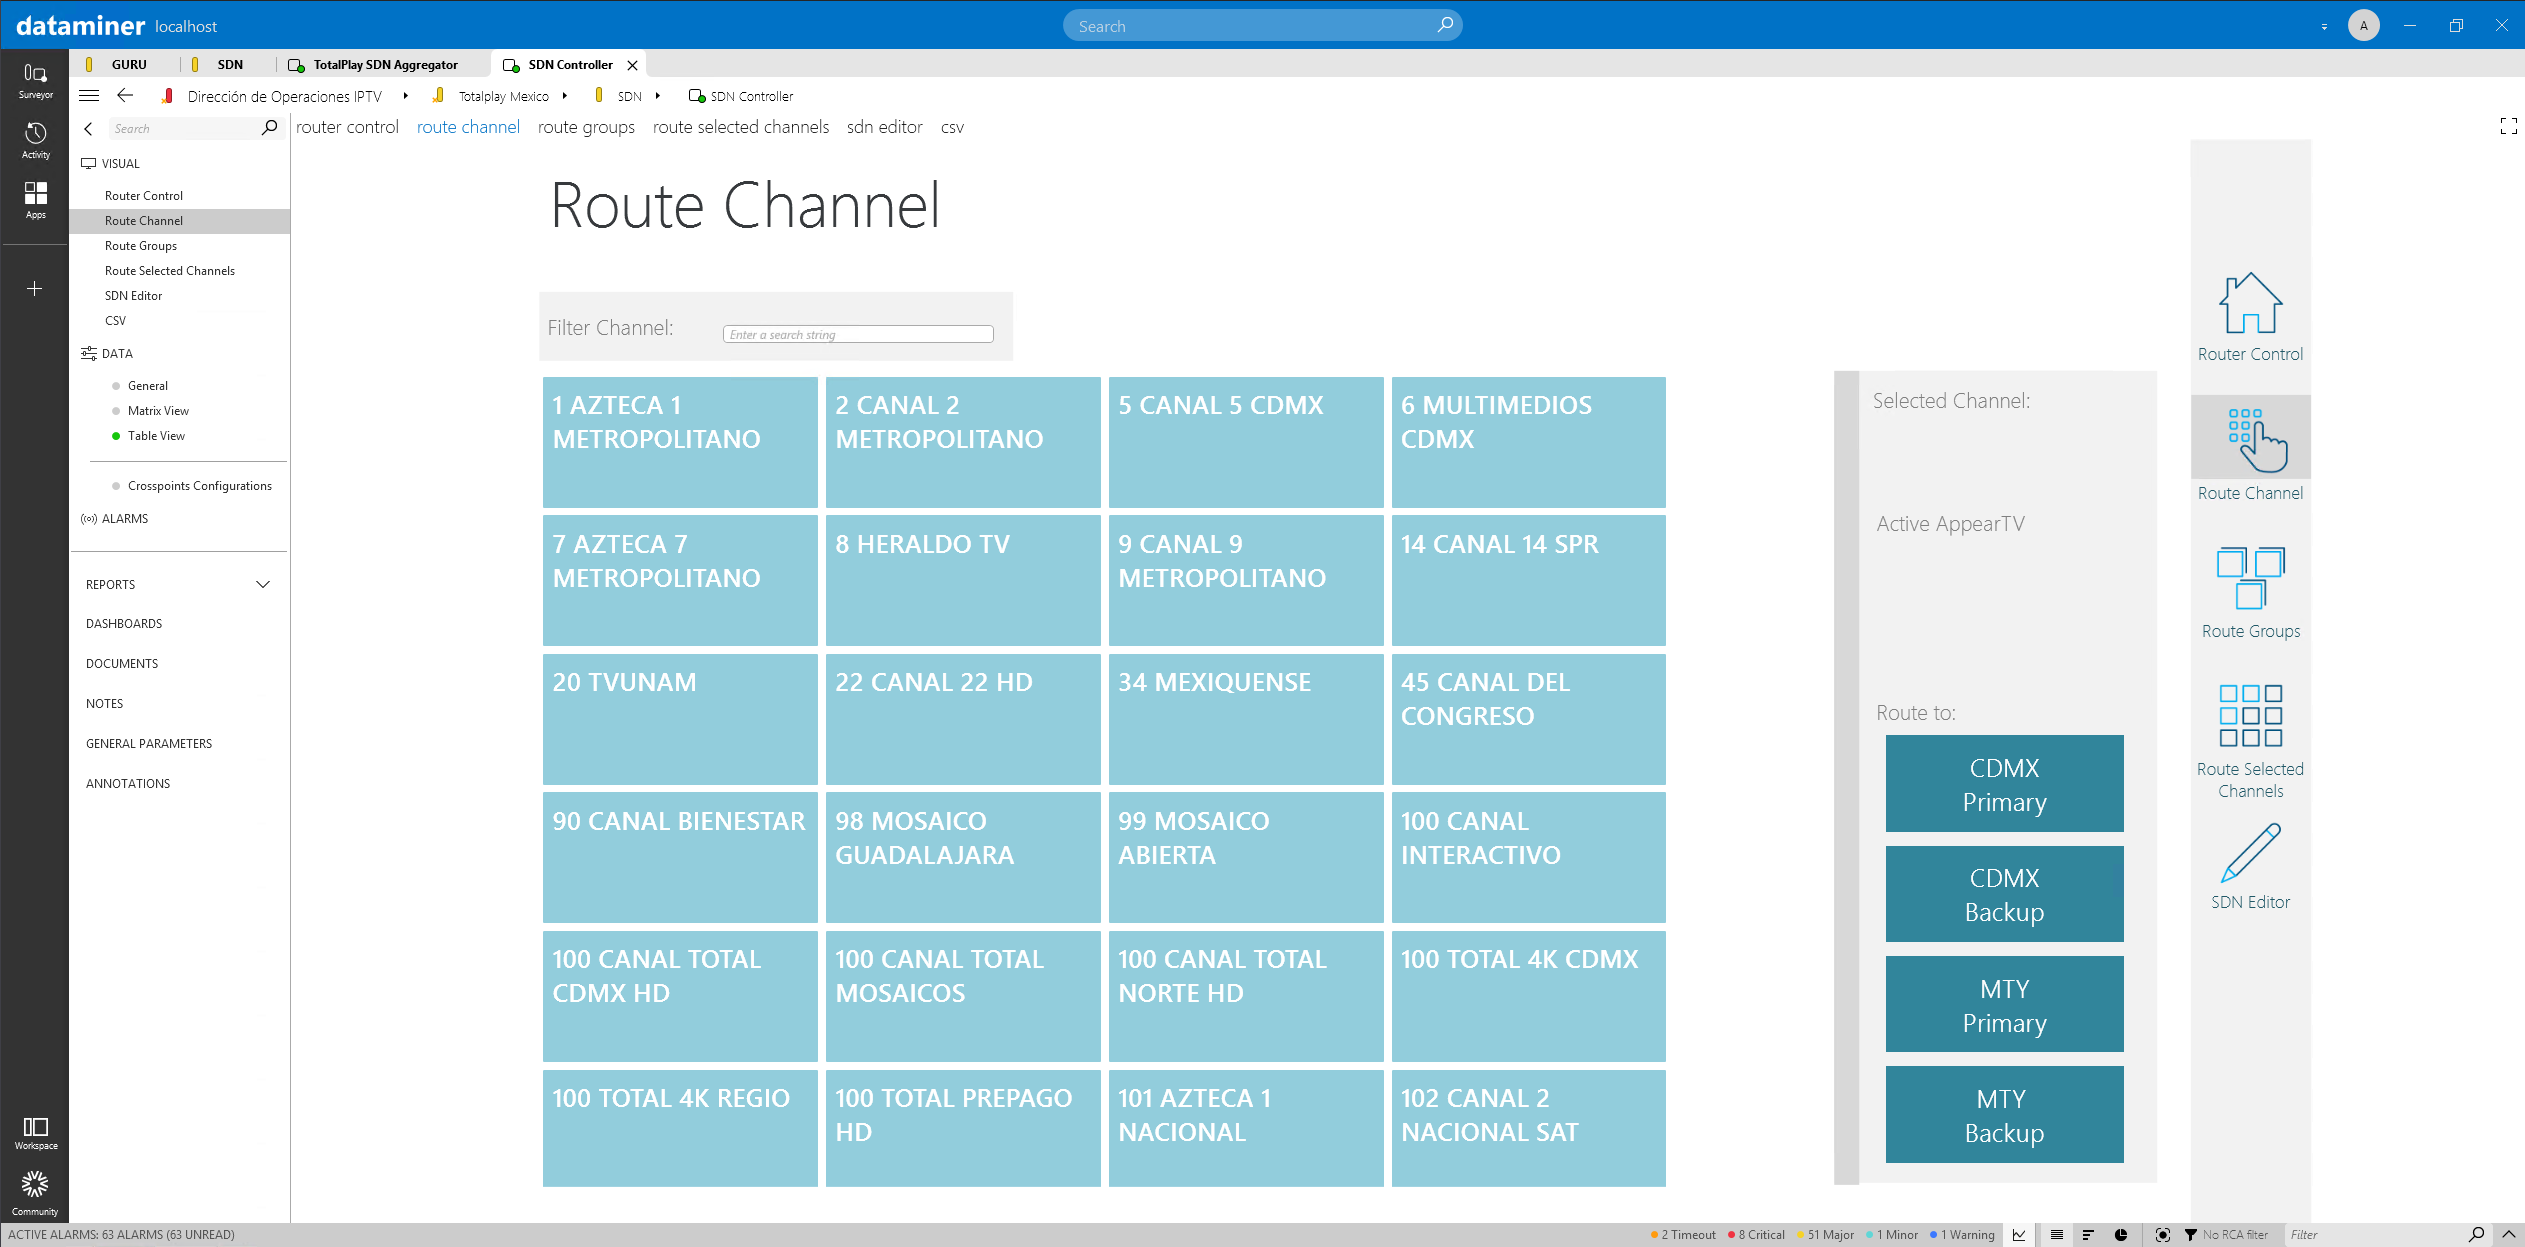2525x1247 pixels.
Task: Open the csv page tab
Action: pos(952,127)
